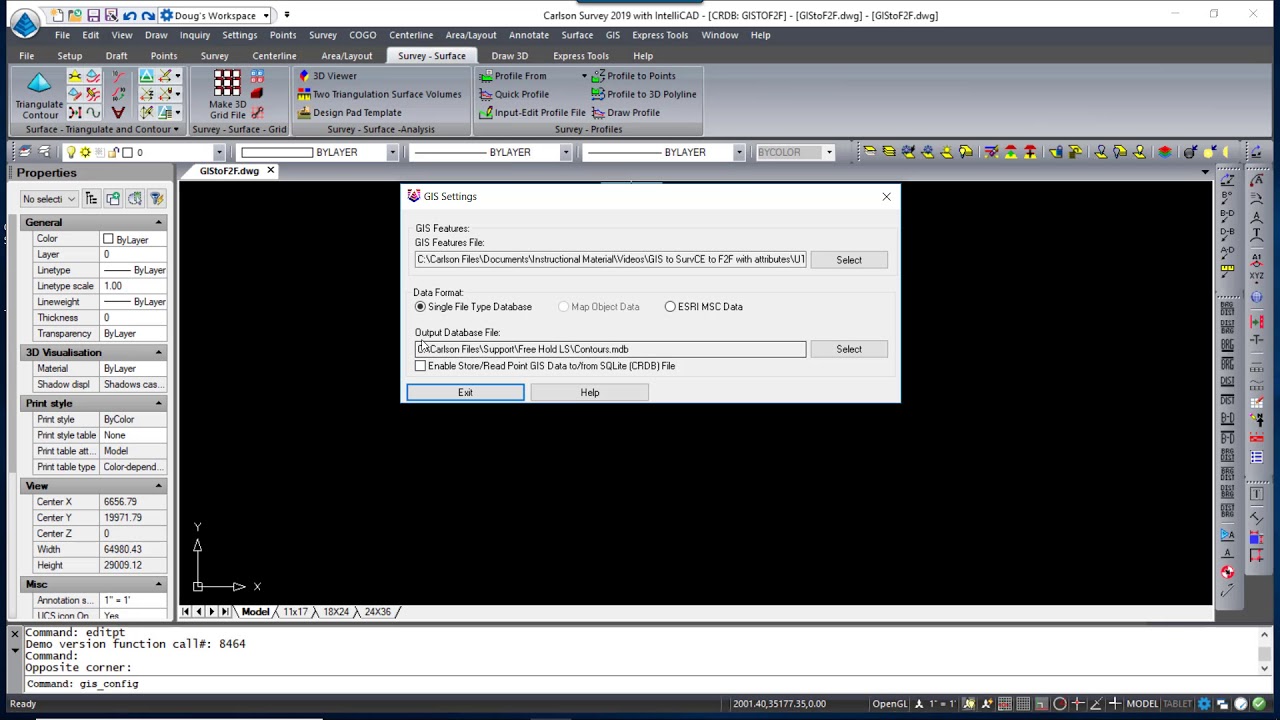The image size is (1280, 720).
Task: Open the GIS menu
Action: (612, 35)
